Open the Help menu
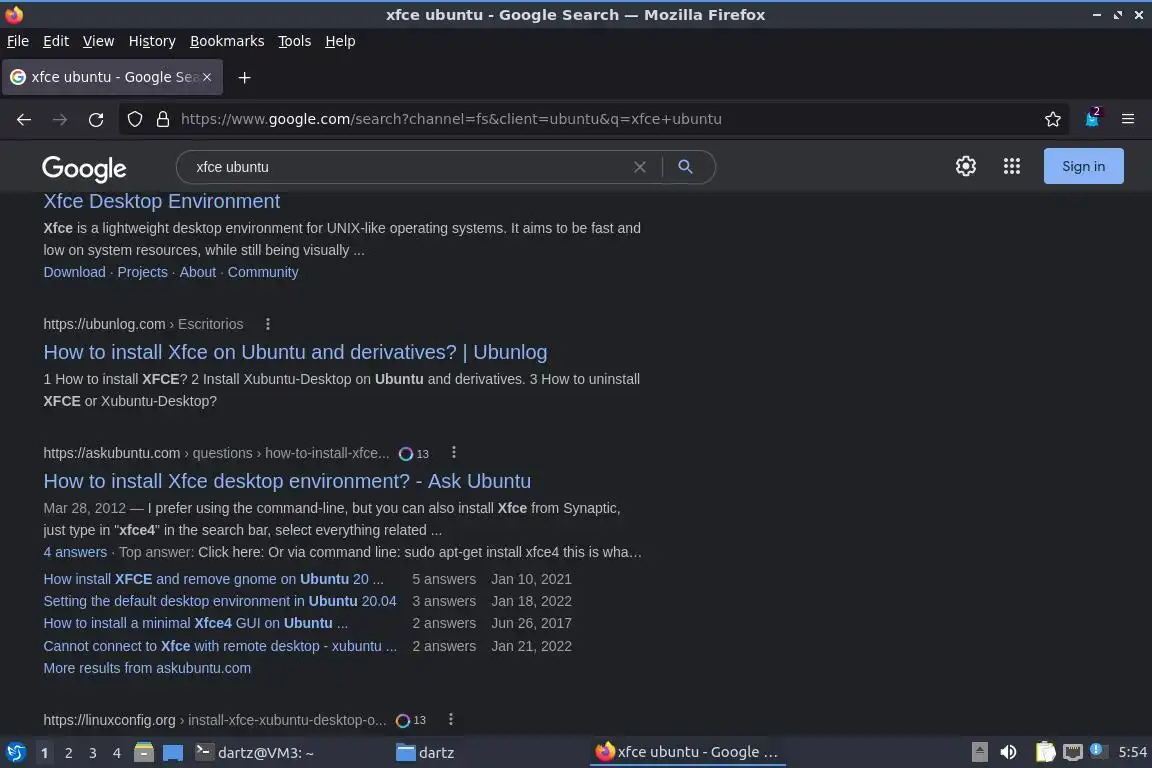Viewport: 1152px width, 768px height. point(340,41)
